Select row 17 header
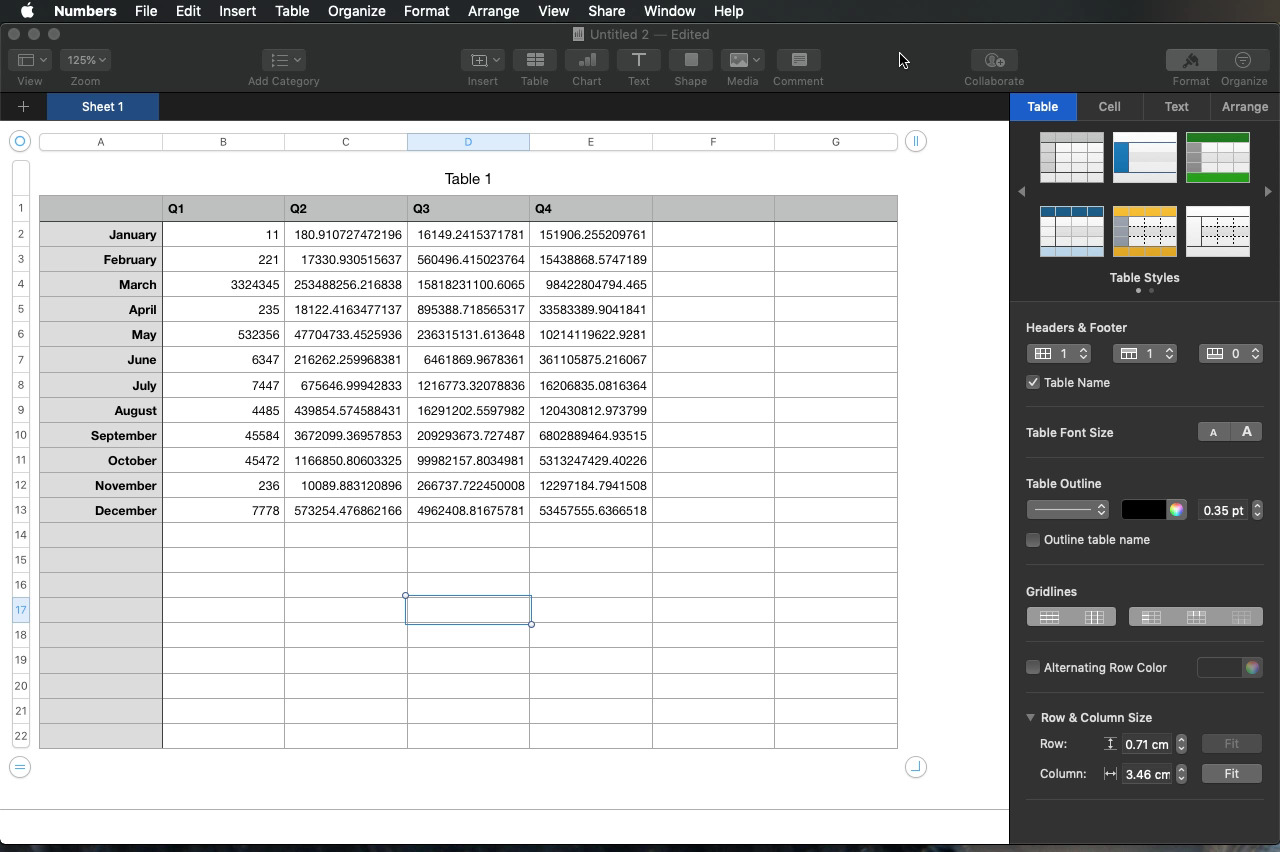The width and height of the screenshot is (1280, 852). (x=20, y=610)
